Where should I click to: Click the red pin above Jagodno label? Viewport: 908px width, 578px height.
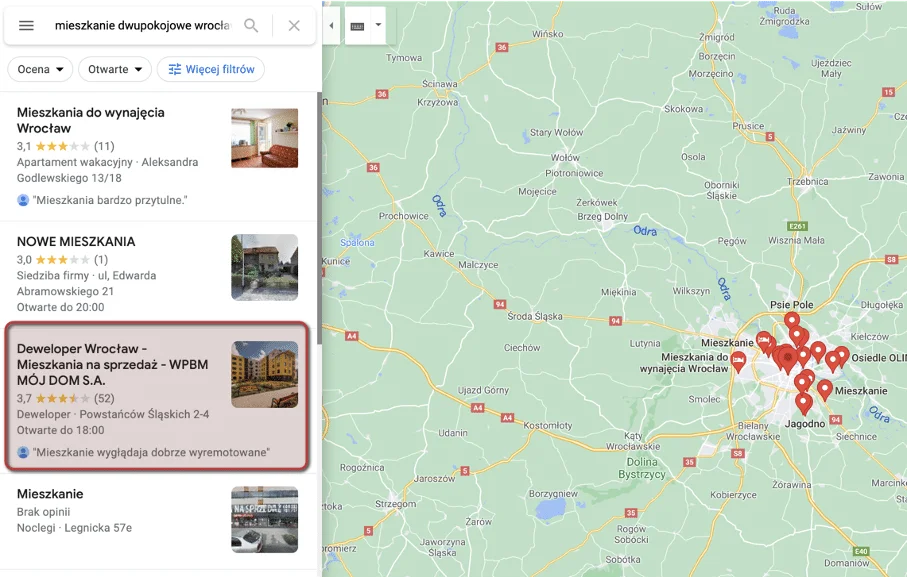point(803,404)
